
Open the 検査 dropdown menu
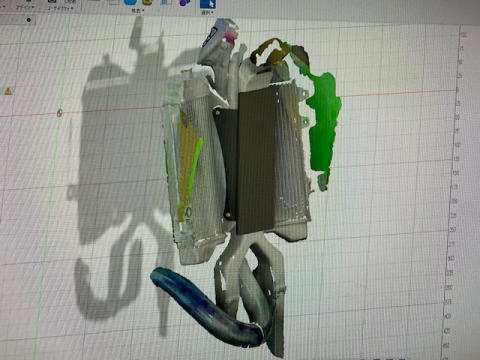(x=138, y=11)
